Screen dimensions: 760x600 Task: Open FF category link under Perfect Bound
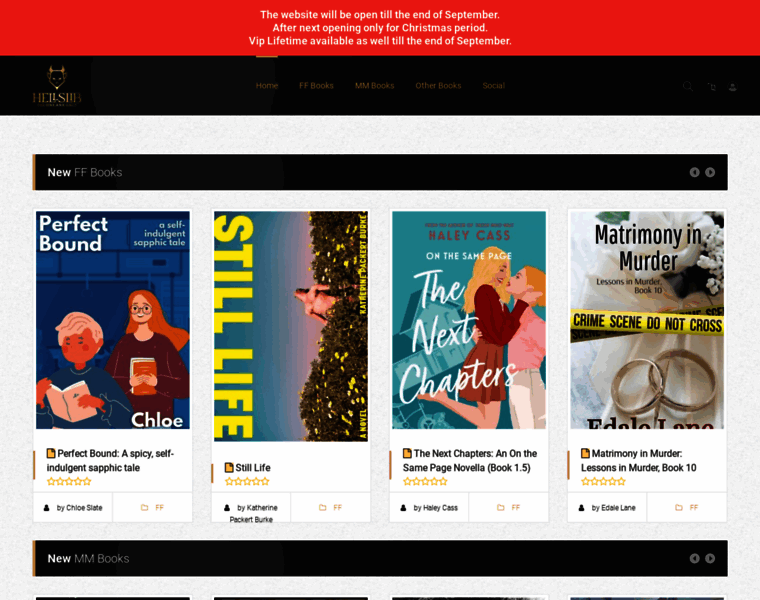[159, 507]
